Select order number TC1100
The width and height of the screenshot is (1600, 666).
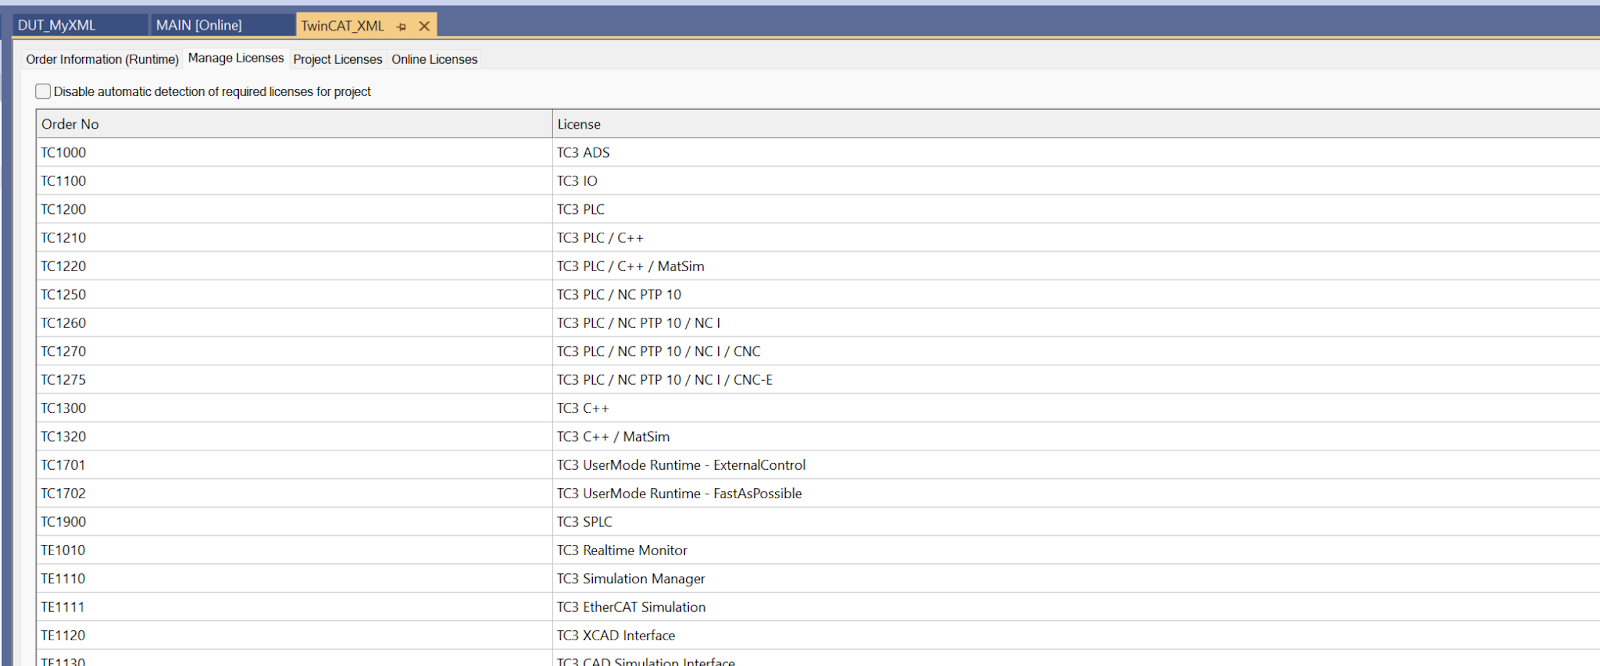294,181
